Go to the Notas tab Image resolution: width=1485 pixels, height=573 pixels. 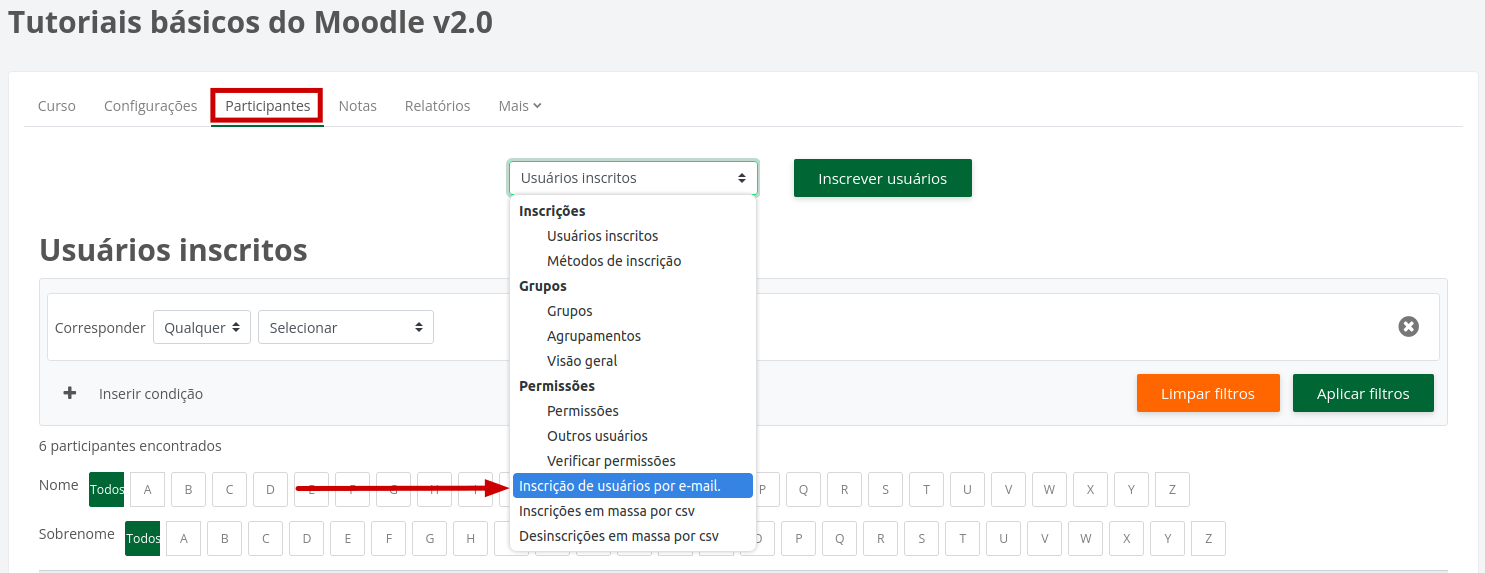pos(358,106)
